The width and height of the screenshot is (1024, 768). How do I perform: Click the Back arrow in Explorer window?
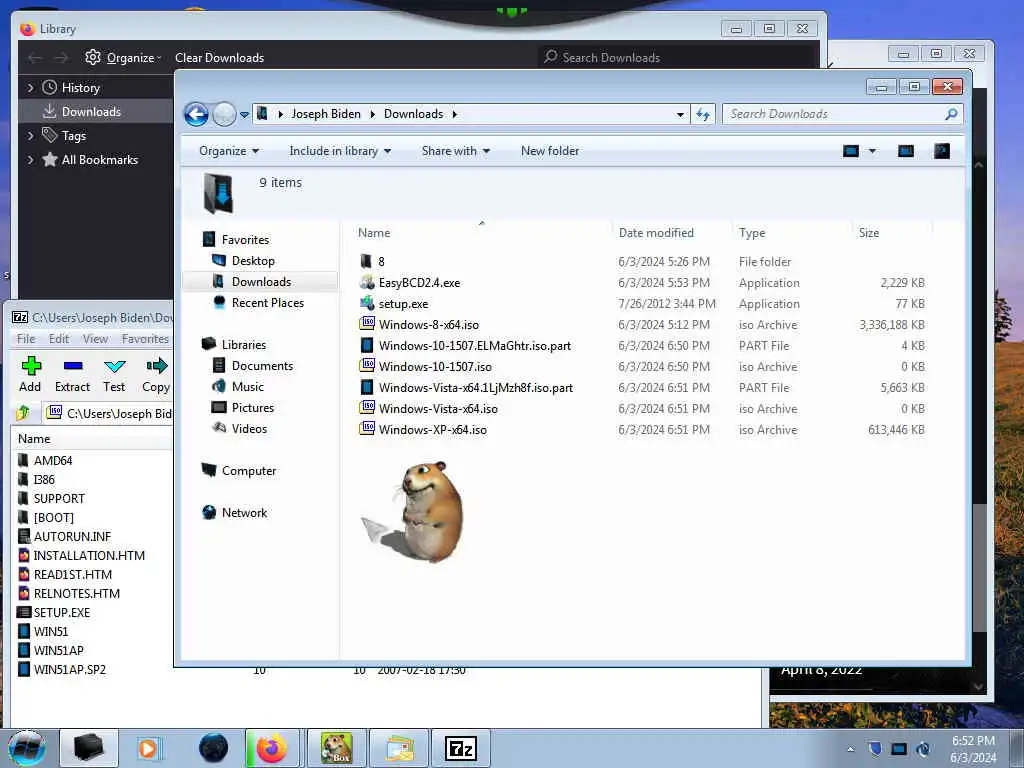[x=196, y=114]
